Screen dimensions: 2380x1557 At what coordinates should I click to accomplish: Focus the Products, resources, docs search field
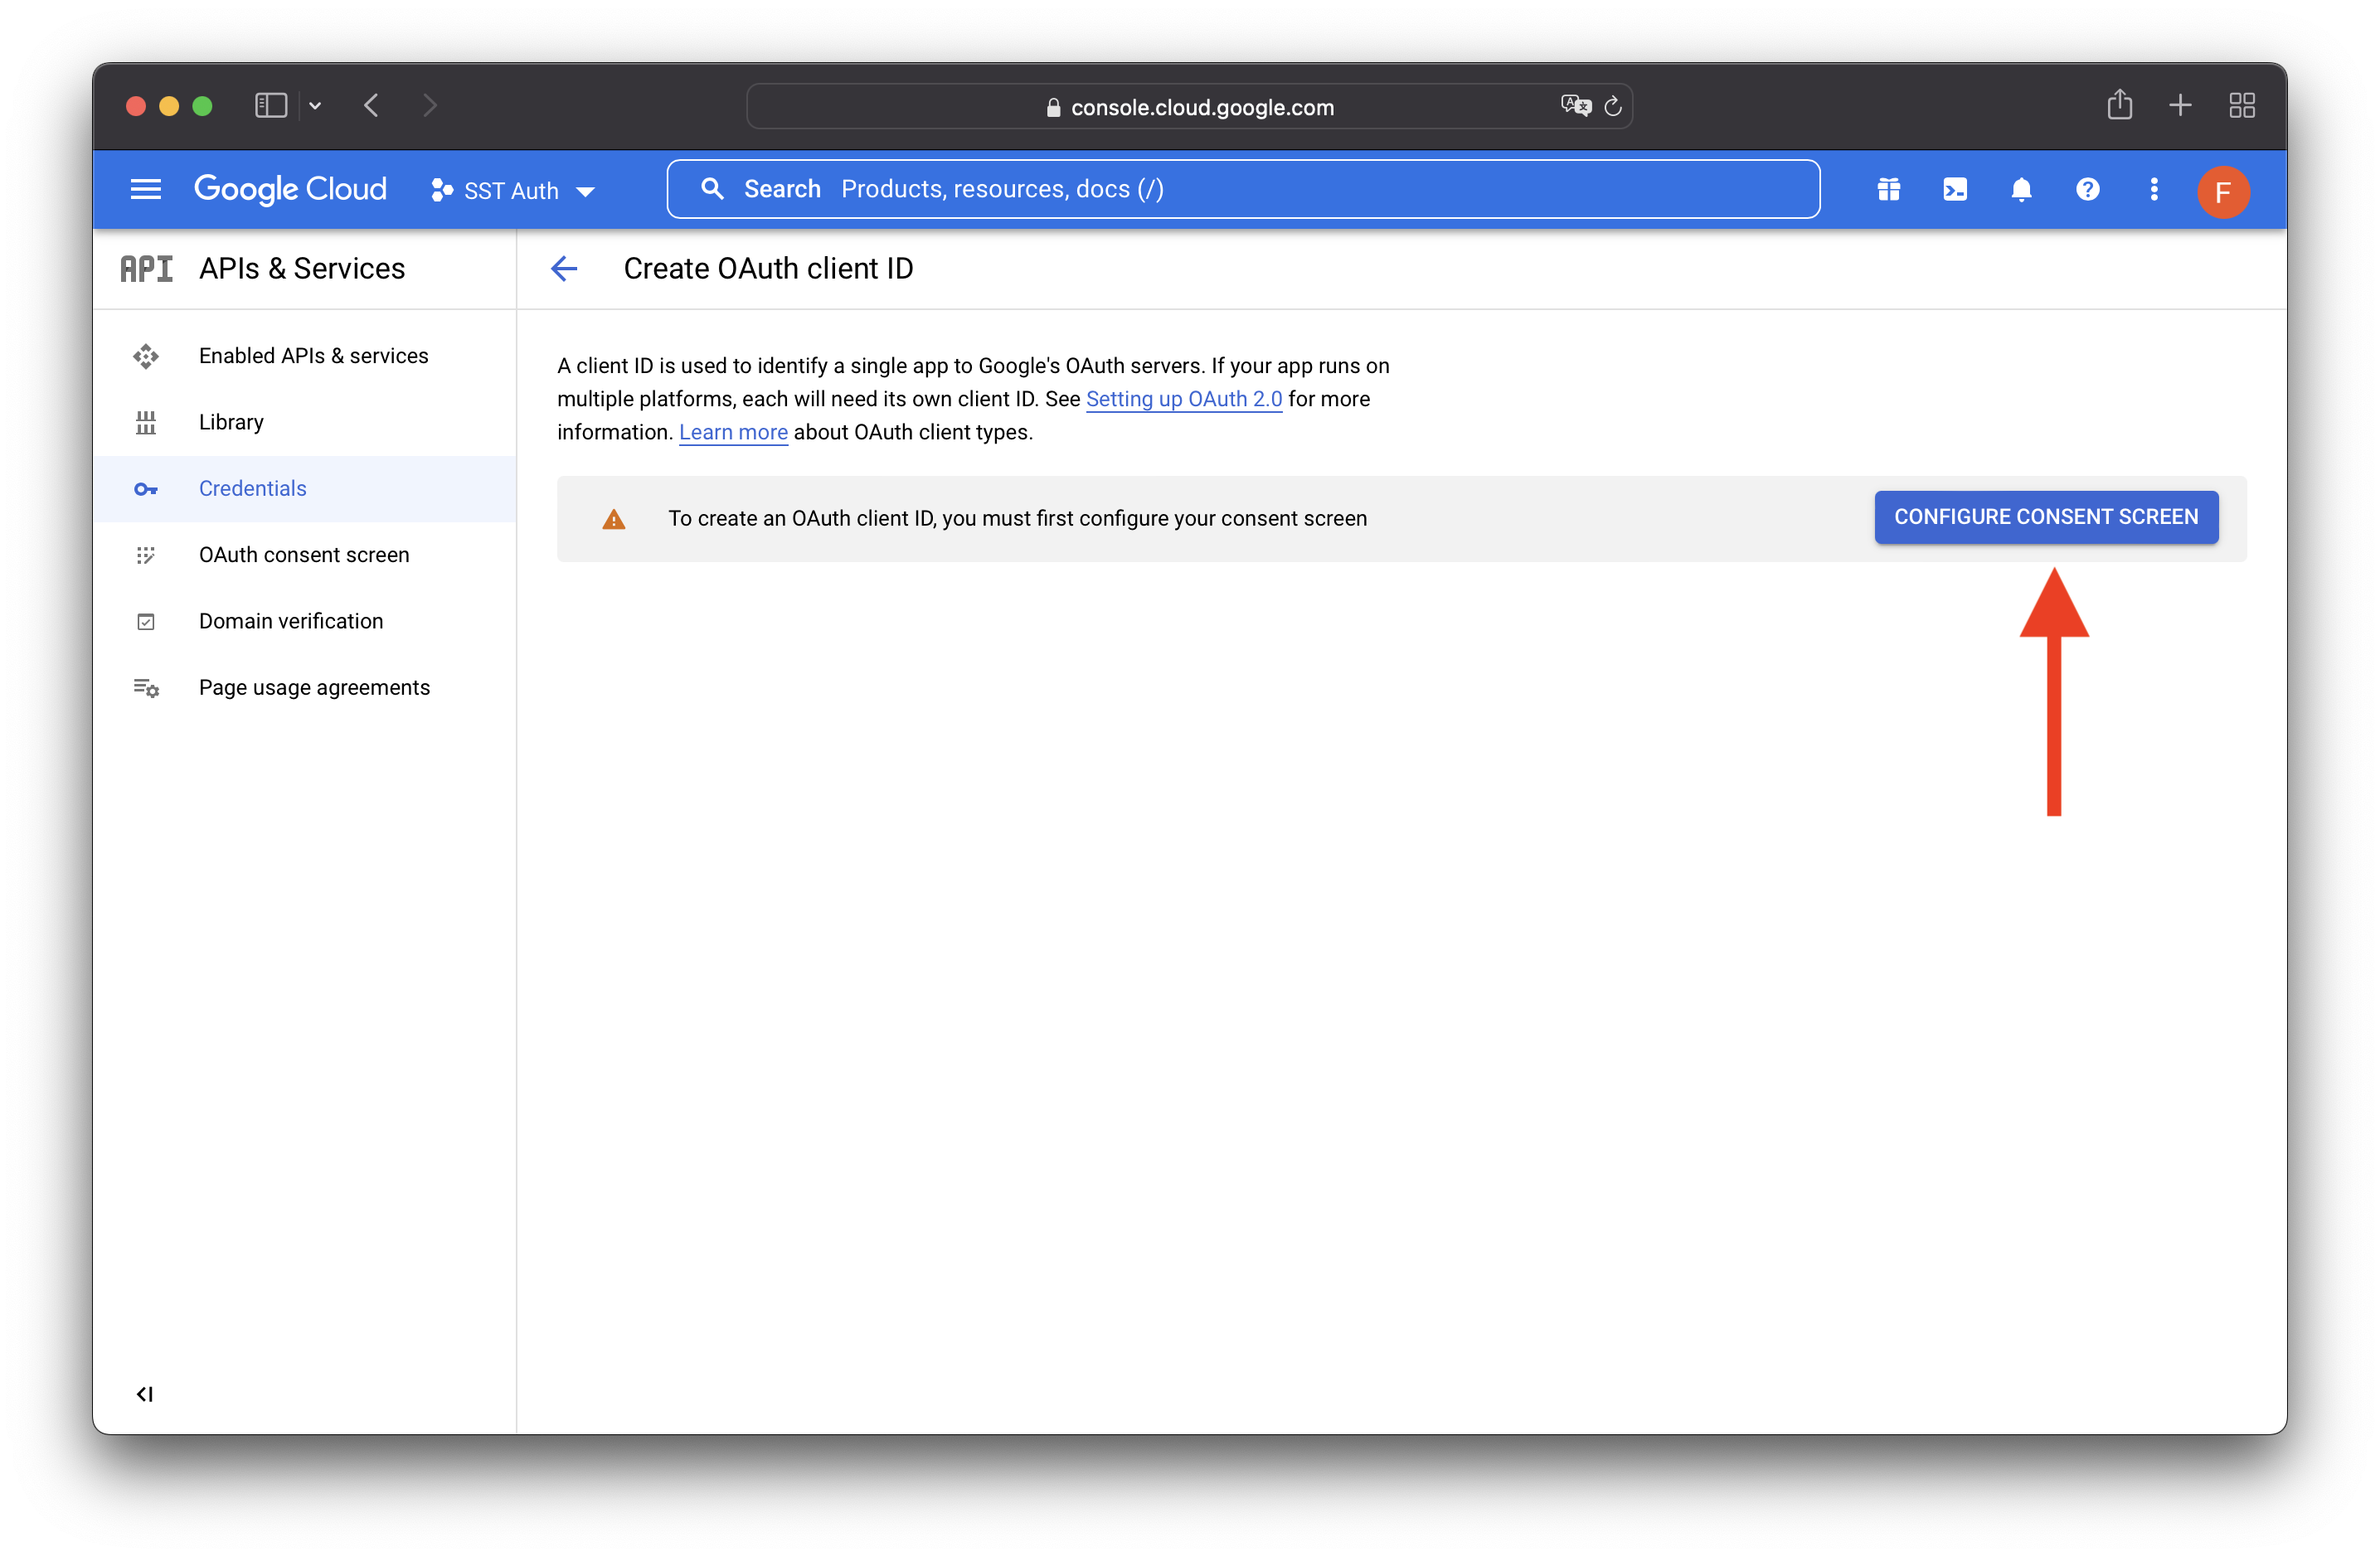click(1243, 189)
